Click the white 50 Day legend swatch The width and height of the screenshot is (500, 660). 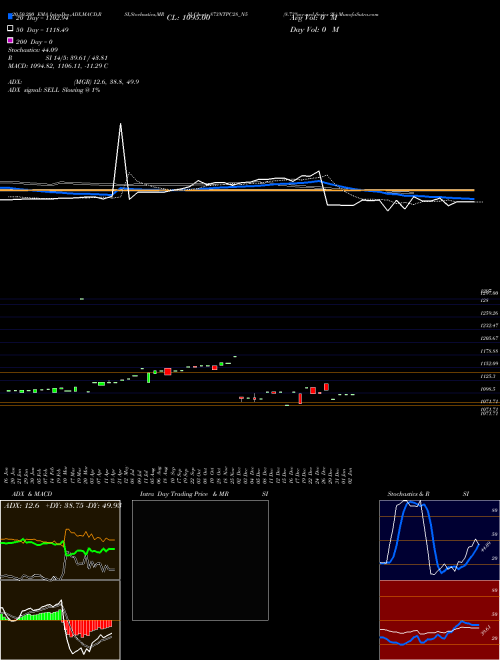[x=11, y=29]
